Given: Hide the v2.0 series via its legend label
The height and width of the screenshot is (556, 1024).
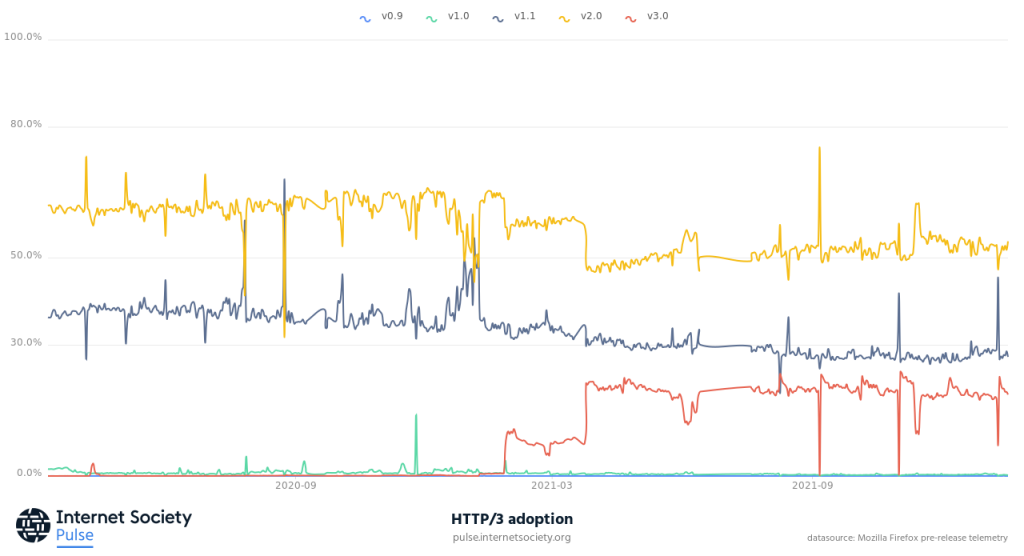Looking at the screenshot, I should click(591, 17).
